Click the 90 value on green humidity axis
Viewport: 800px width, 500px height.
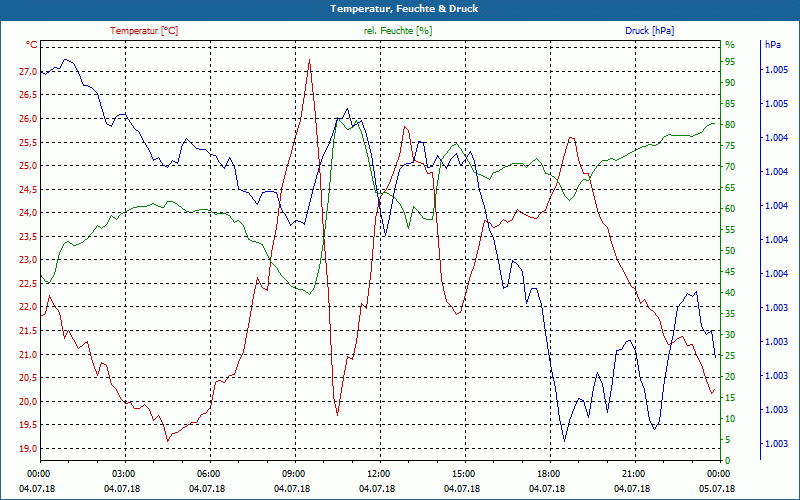coord(730,83)
